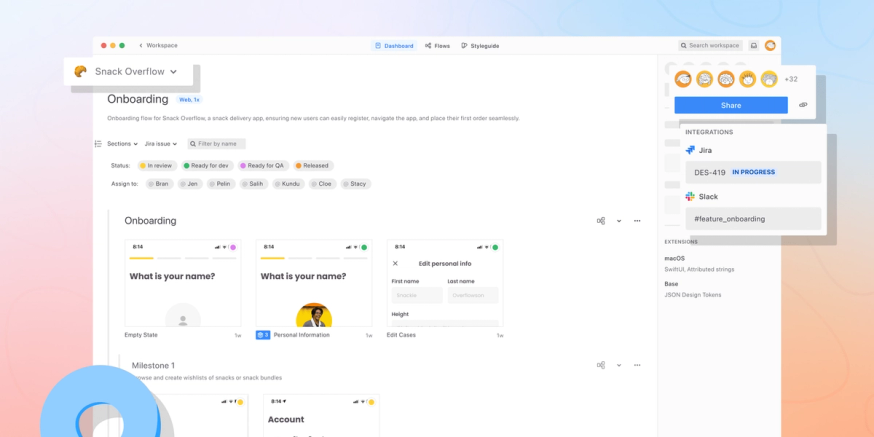Open the Dashboard tab
874x437 pixels.
tap(394, 46)
